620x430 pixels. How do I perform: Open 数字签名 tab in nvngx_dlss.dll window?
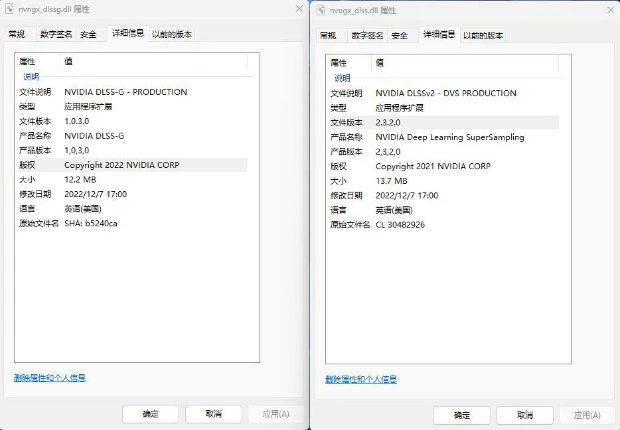367,36
